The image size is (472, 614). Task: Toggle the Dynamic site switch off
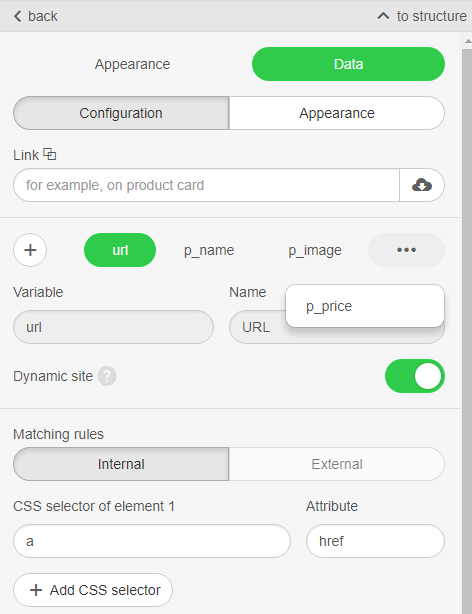point(415,376)
